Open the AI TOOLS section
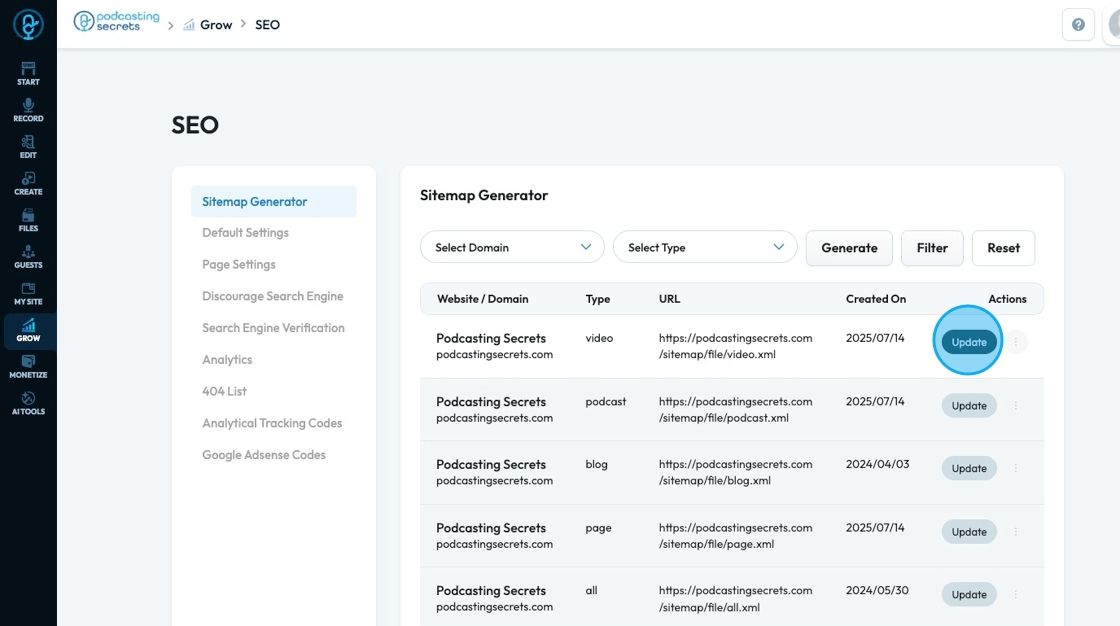The height and width of the screenshot is (626, 1120). point(28,403)
